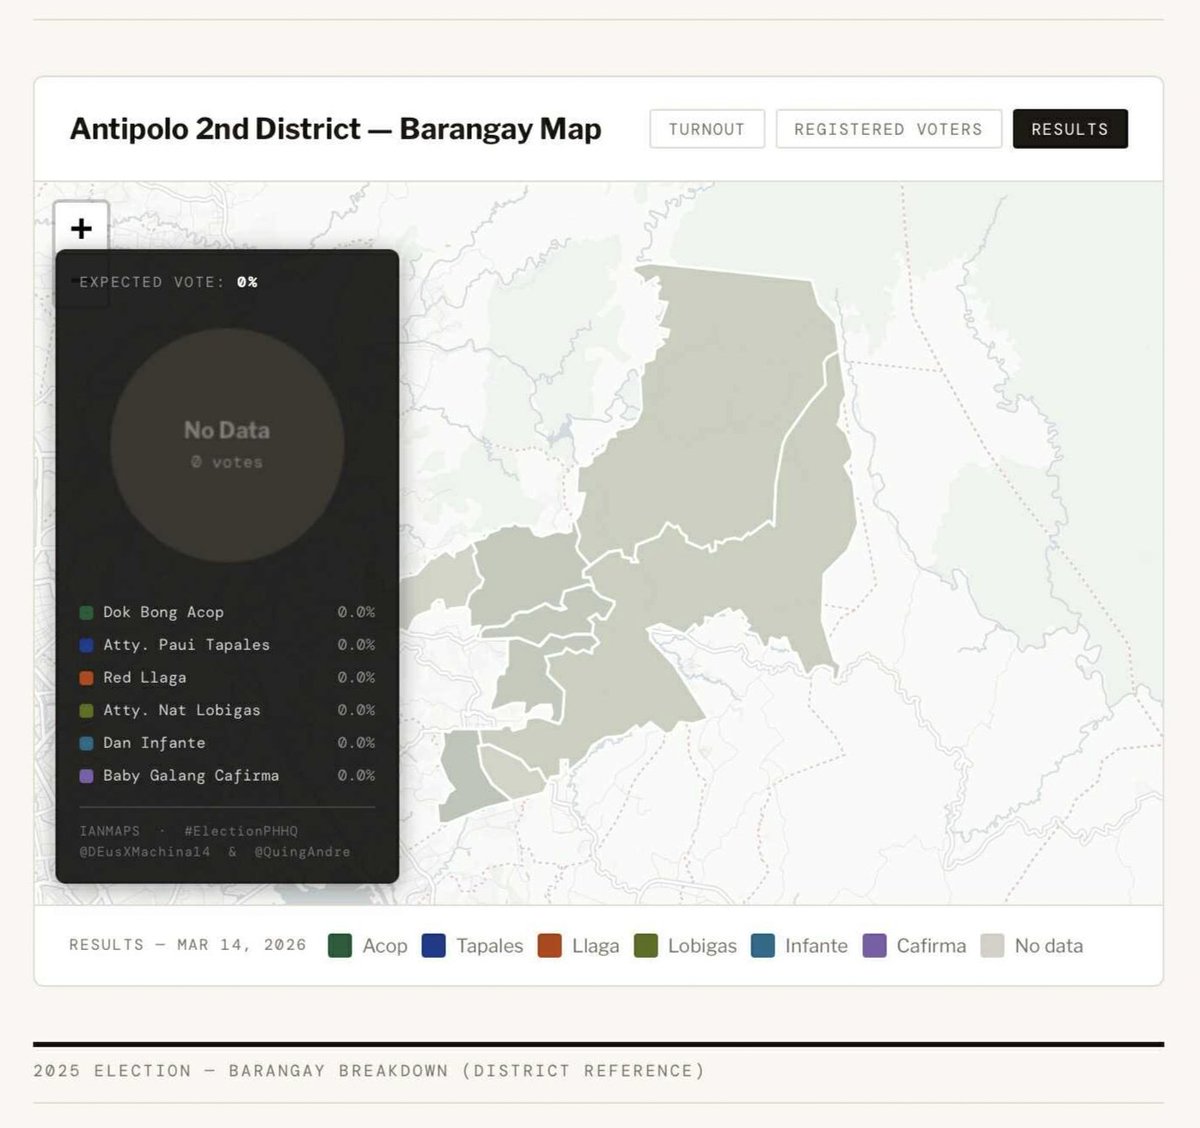
Task: Select the Dan Infante candidate row
Action: click(228, 743)
